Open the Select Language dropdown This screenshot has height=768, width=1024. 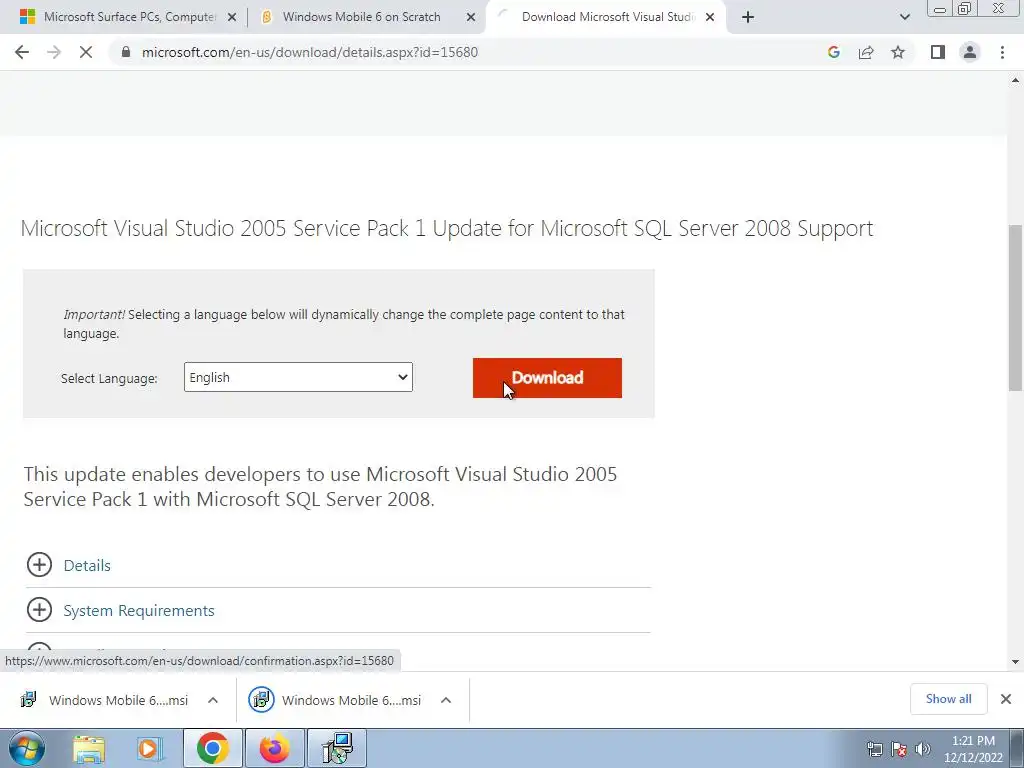[298, 377]
